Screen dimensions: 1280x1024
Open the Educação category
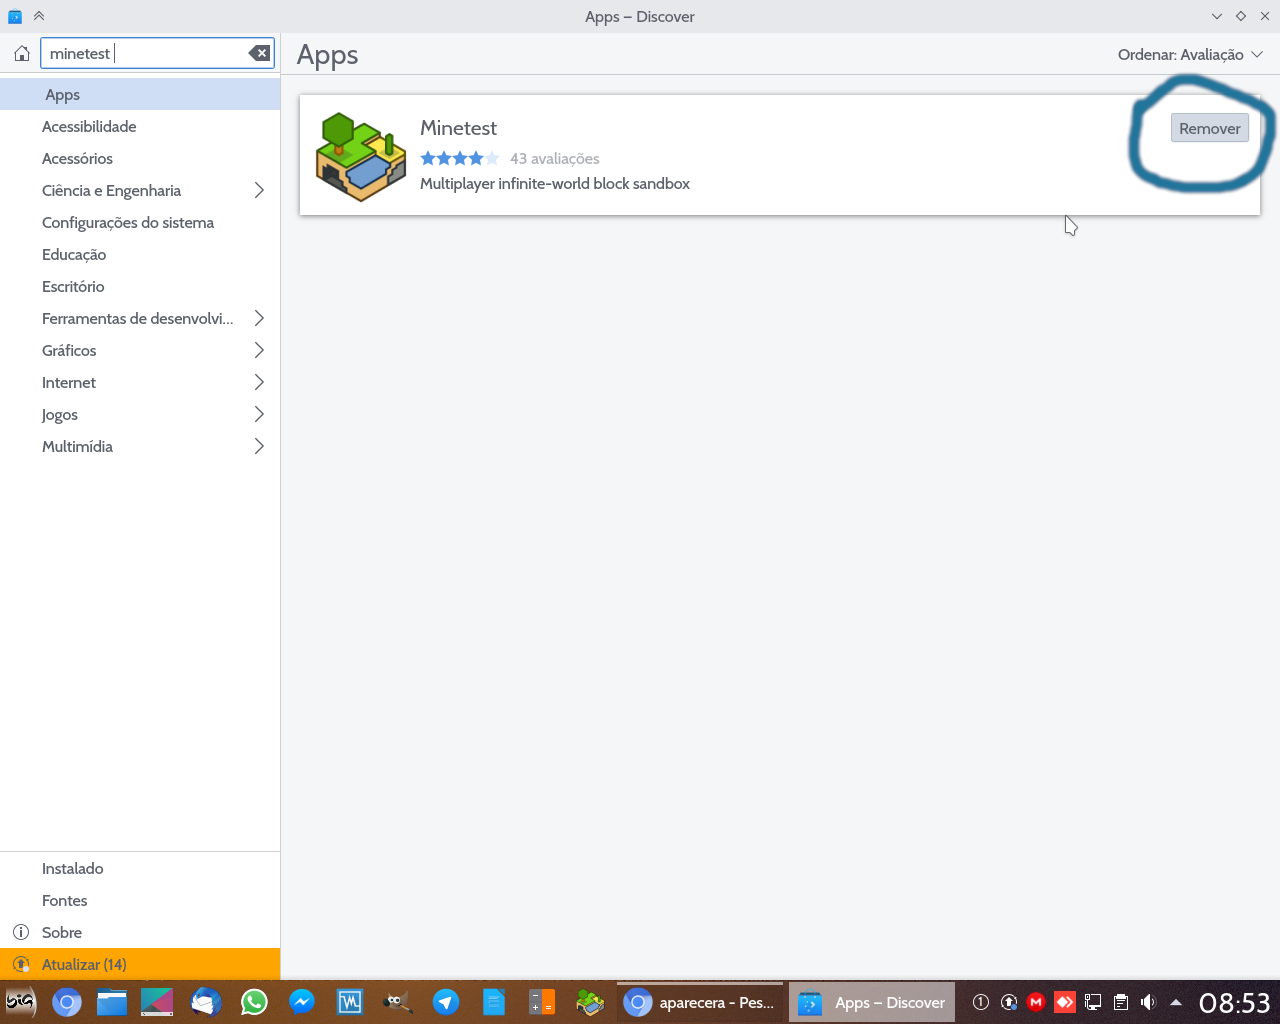(x=140, y=254)
